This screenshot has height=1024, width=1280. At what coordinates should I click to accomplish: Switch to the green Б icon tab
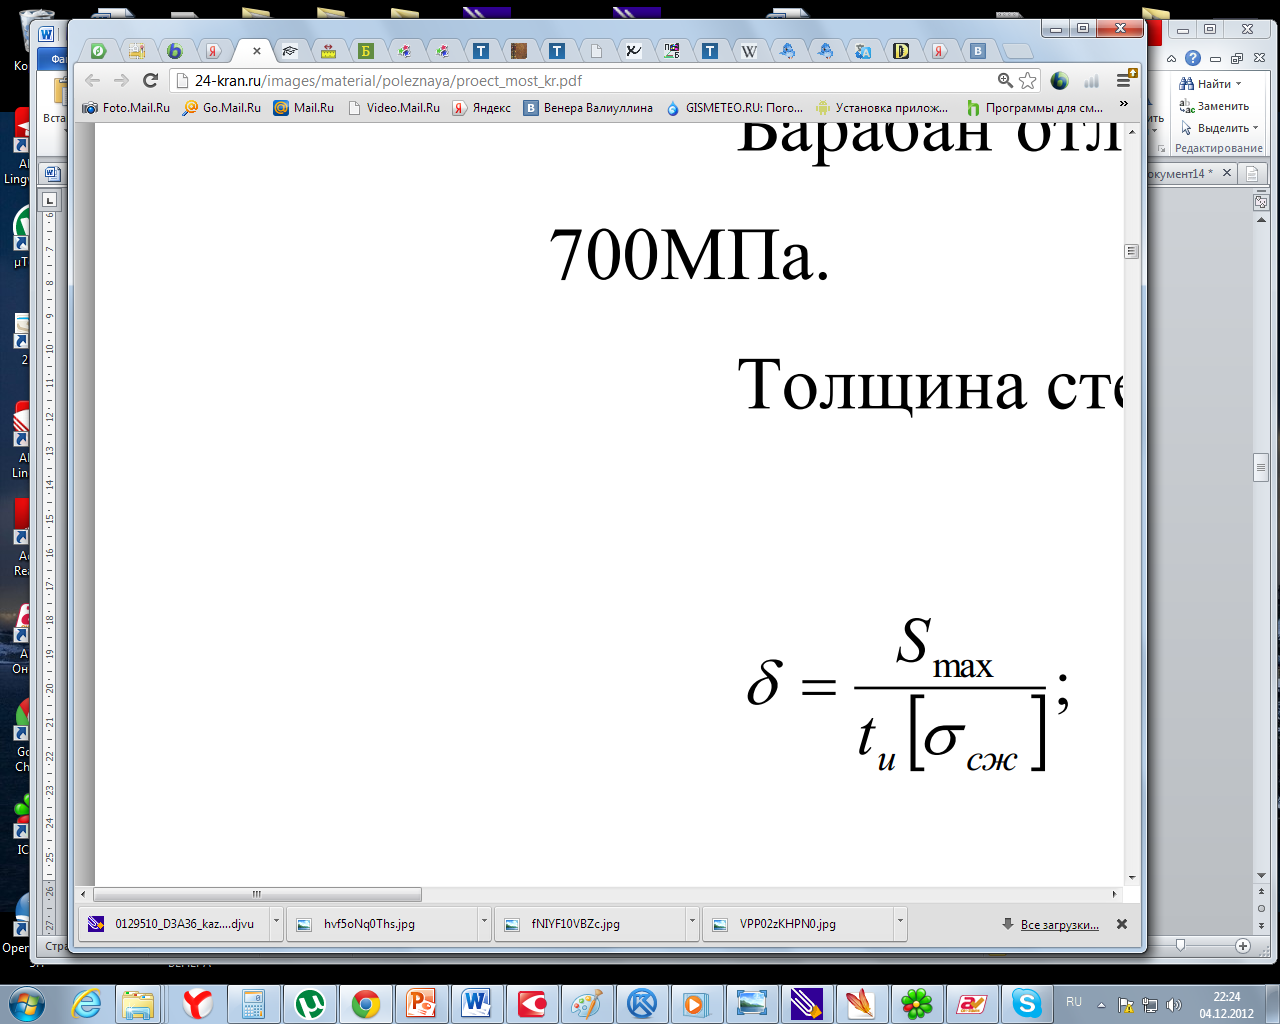pos(366,51)
